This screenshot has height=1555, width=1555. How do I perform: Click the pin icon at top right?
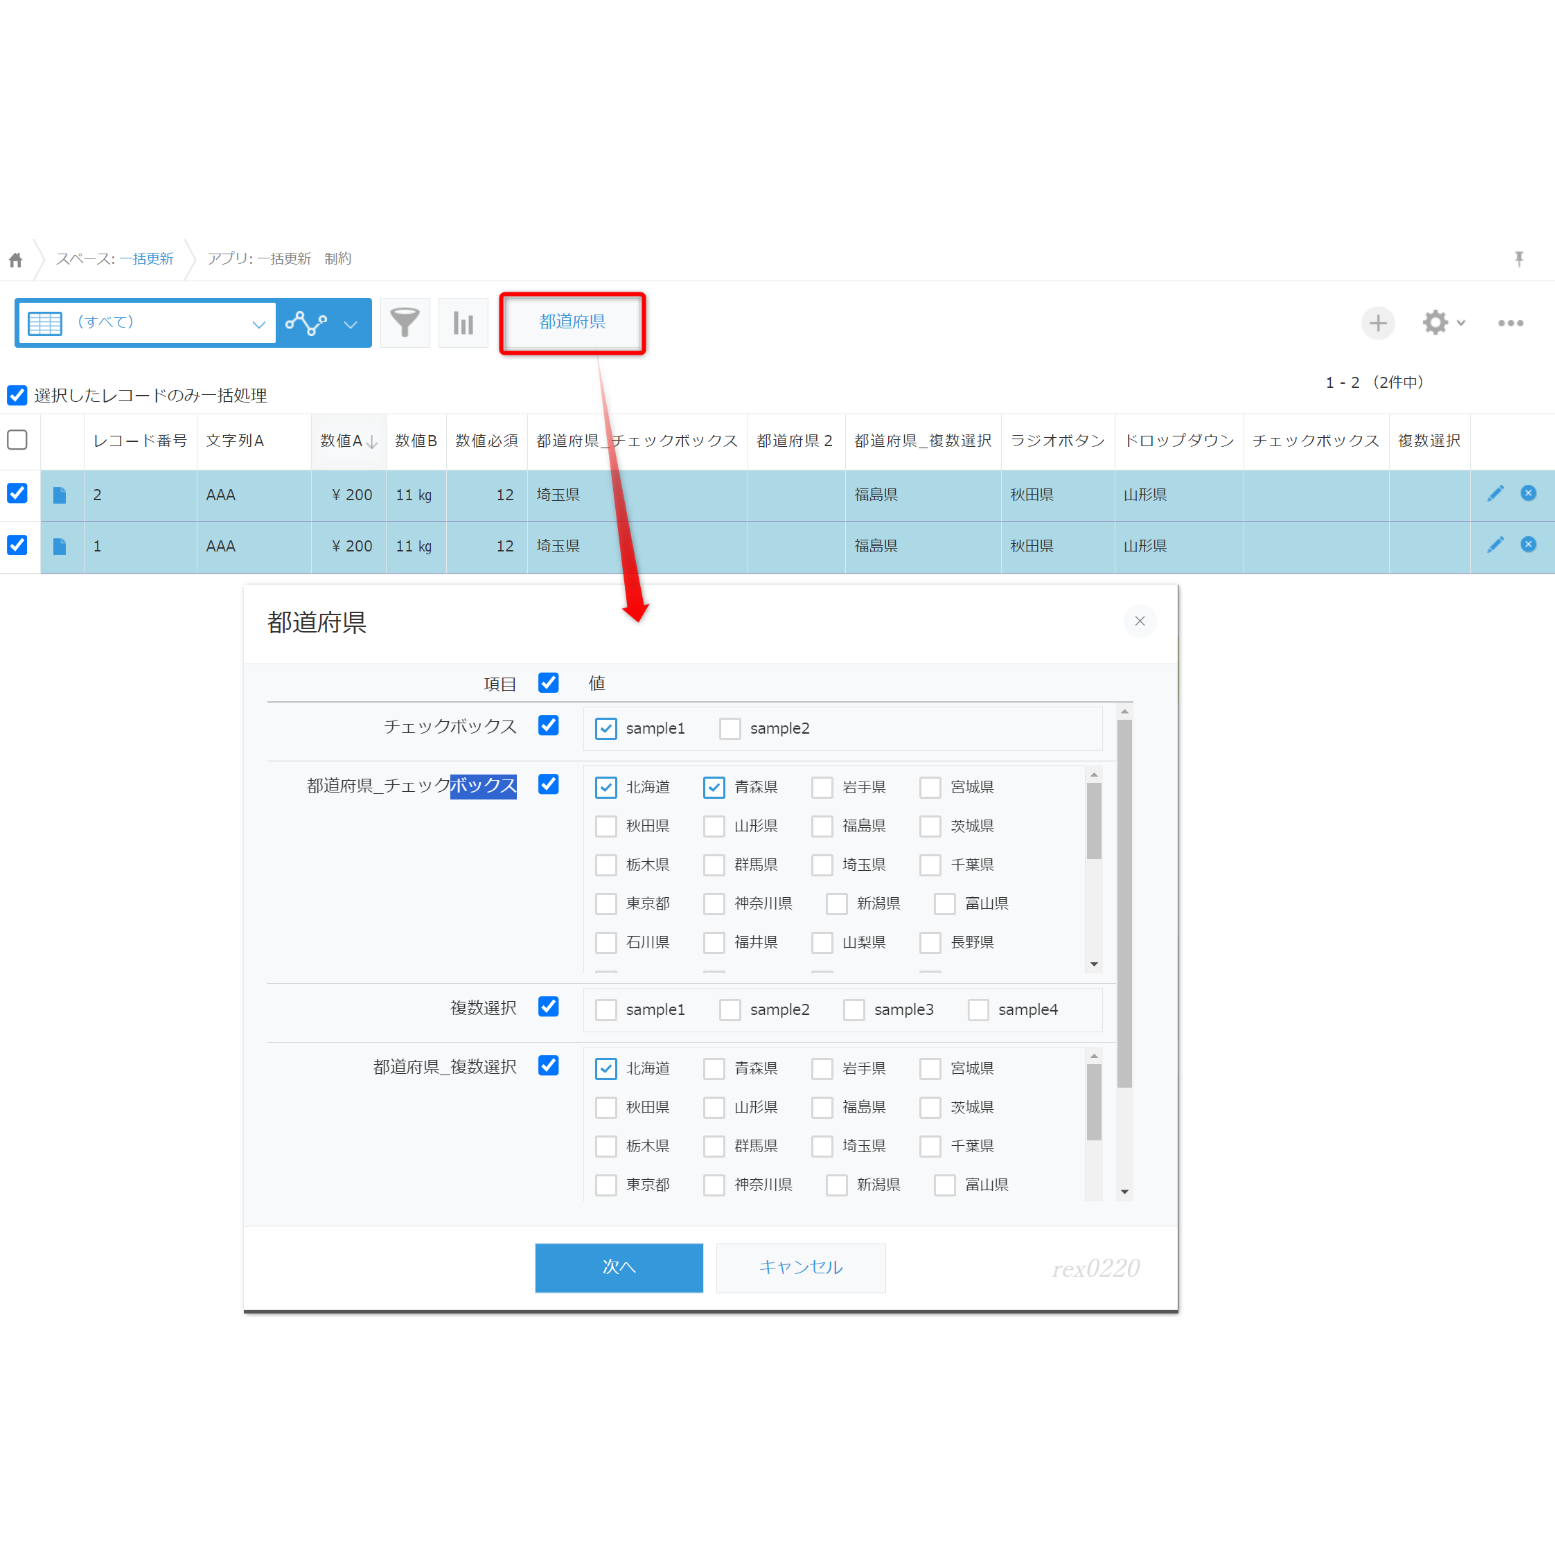[x=1519, y=259]
